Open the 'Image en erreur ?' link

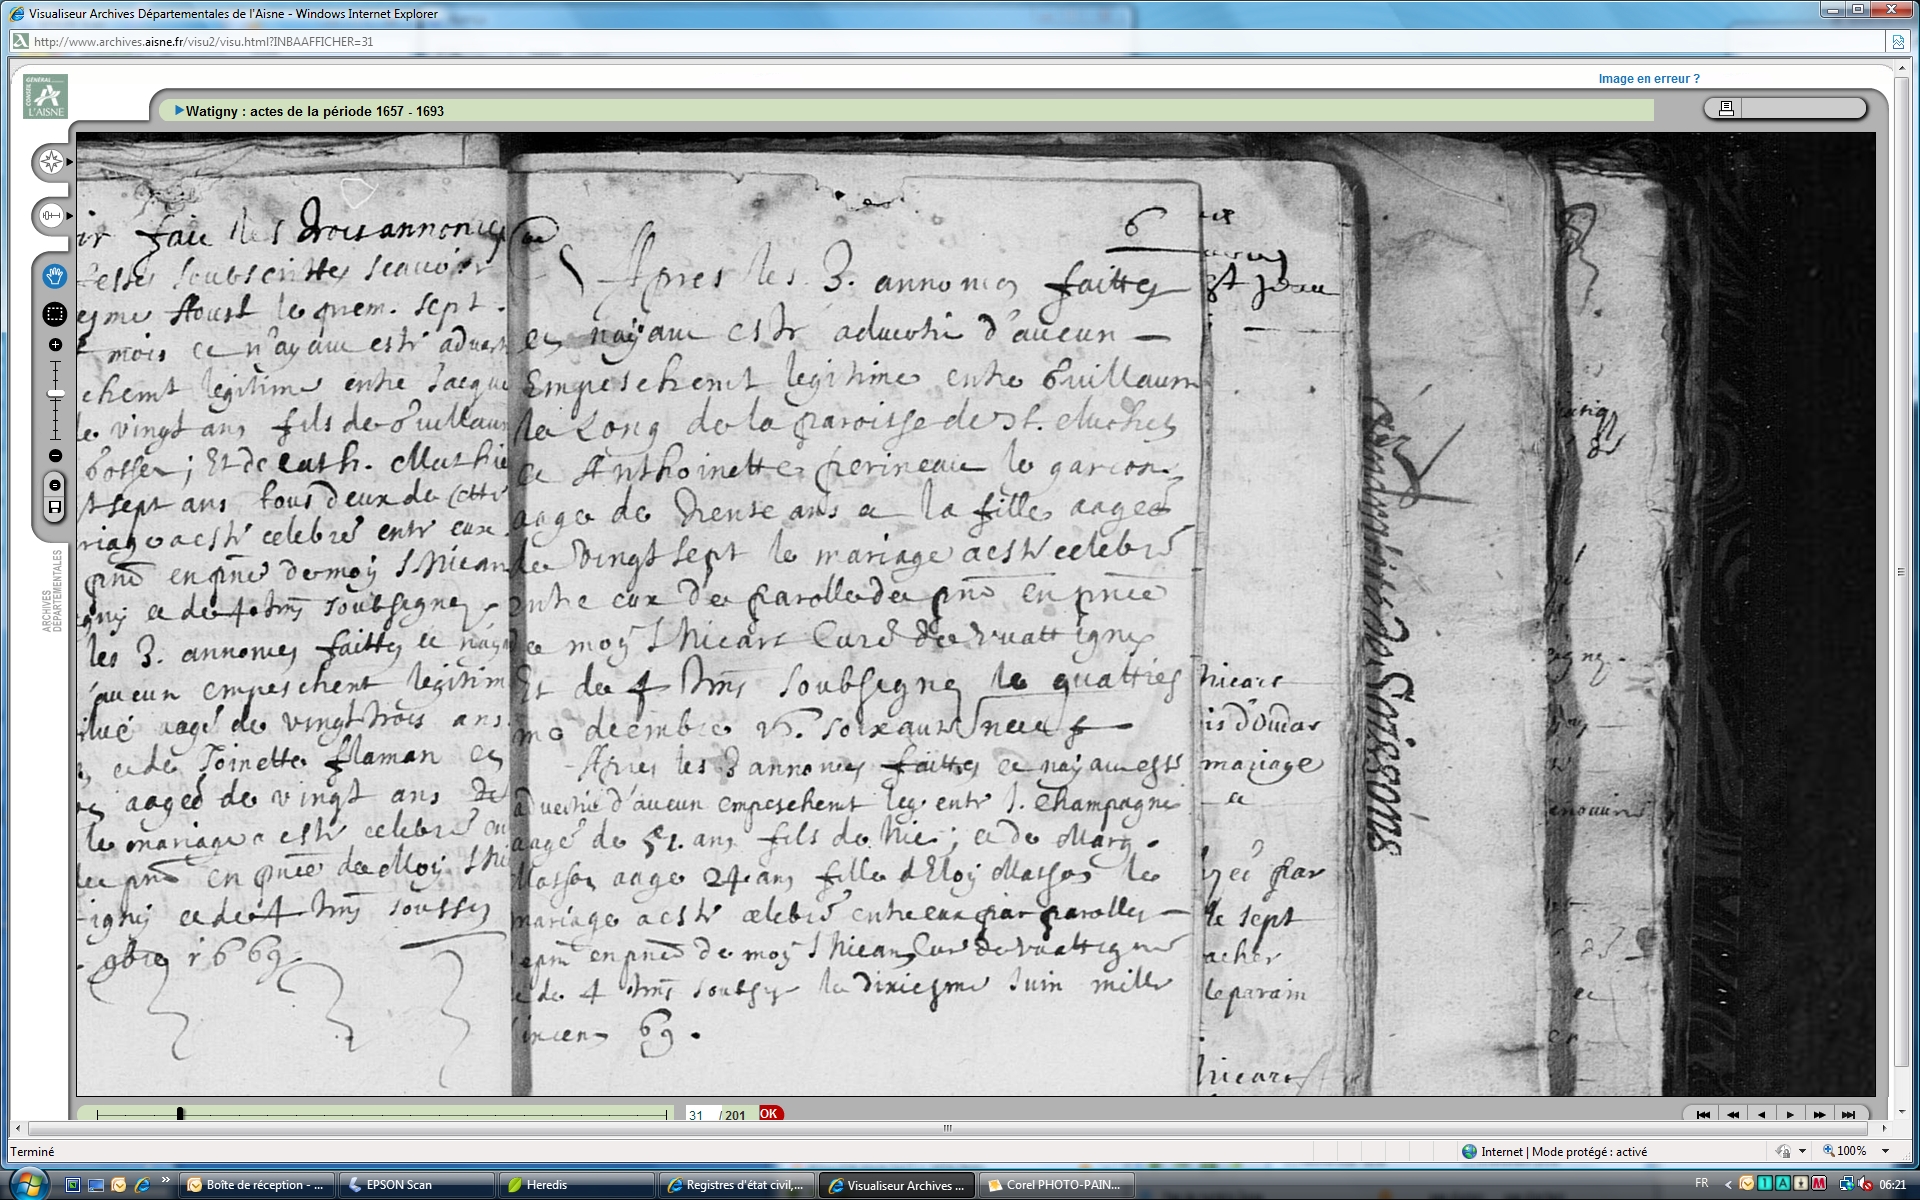click(x=1648, y=79)
